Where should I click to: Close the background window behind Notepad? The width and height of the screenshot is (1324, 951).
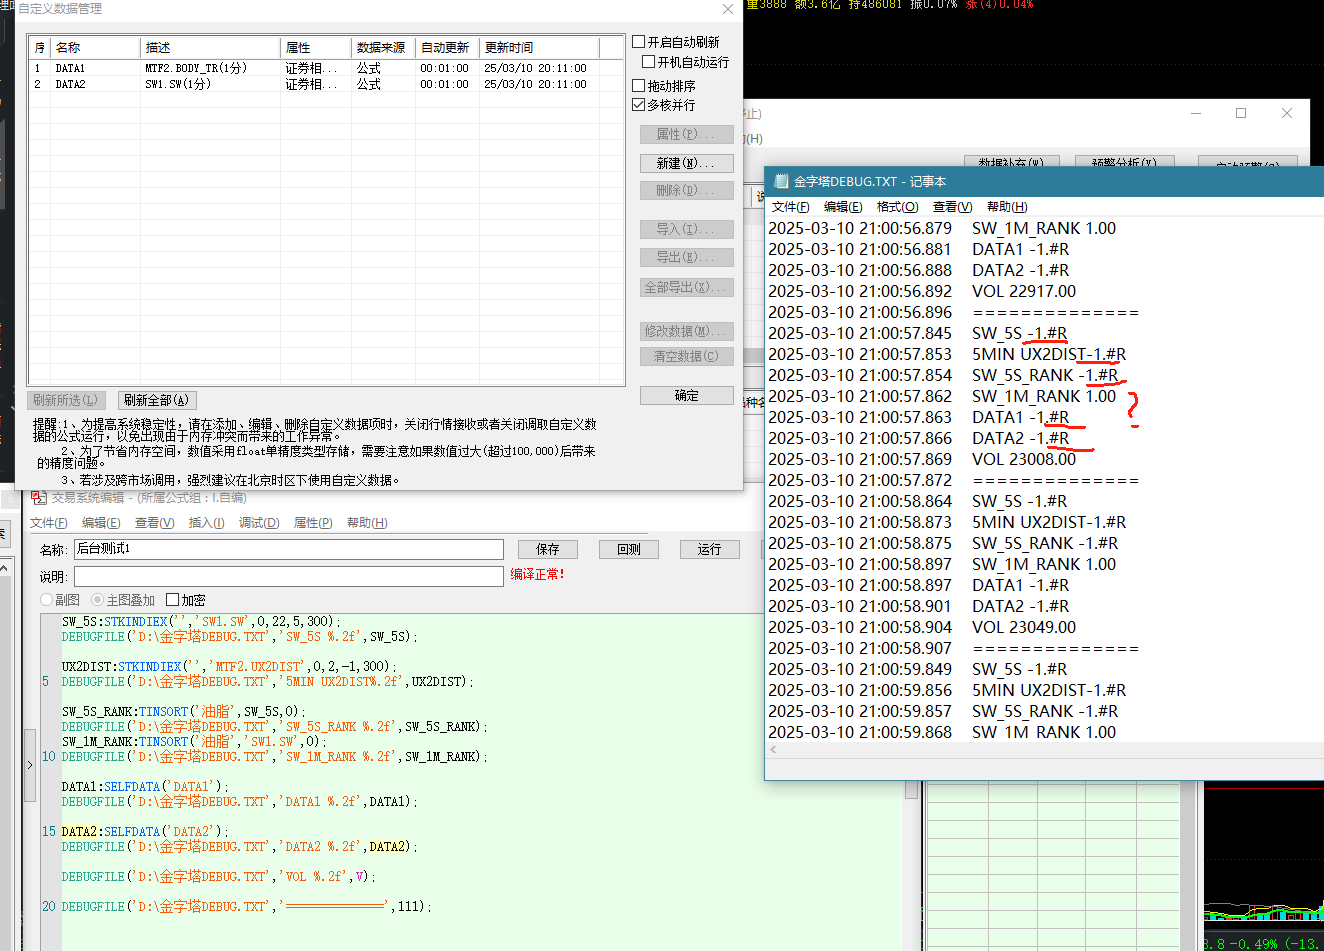coord(1287,113)
